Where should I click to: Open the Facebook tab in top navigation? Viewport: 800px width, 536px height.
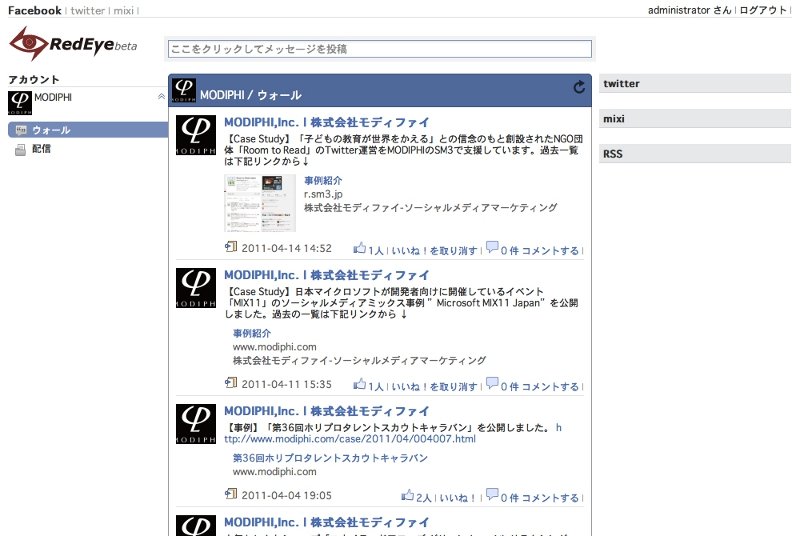35,10
